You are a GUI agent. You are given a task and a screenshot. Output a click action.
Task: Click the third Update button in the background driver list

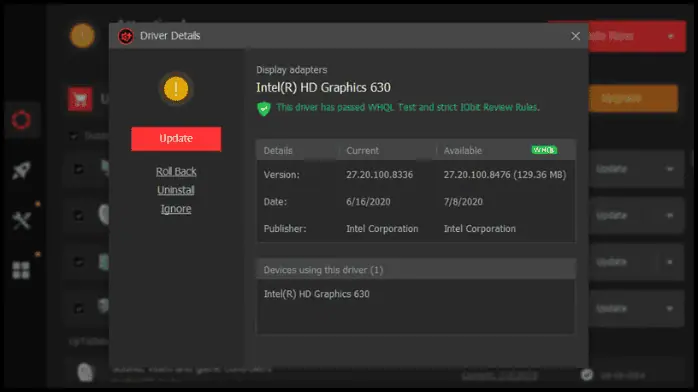point(612,262)
